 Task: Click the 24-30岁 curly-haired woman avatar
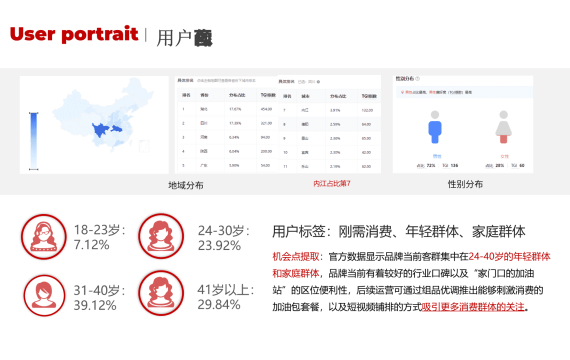click(x=161, y=236)
